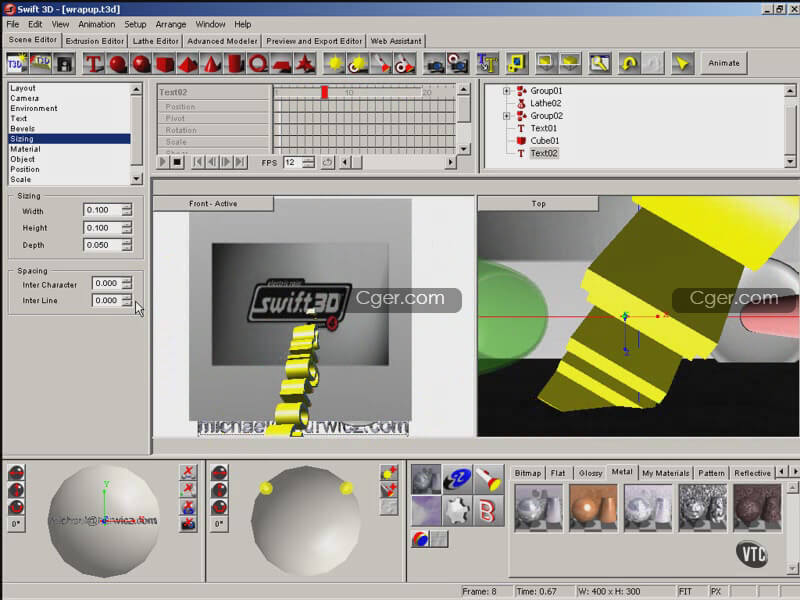
Task: Click the save (floppy disk) toolbar icon
Action: tap(64, 63)
